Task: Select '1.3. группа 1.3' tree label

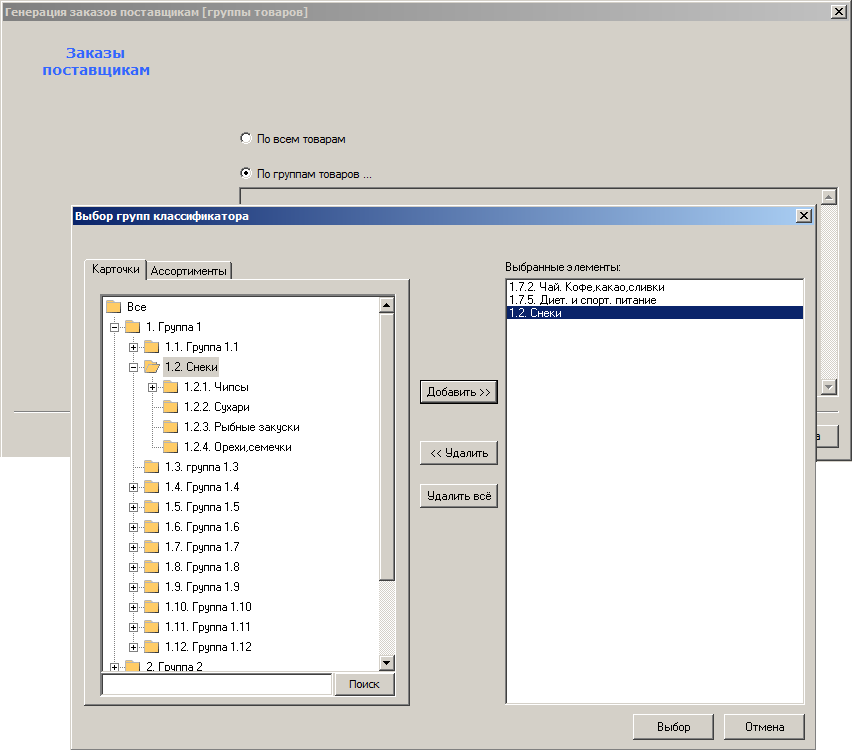Action: (202, 467)
